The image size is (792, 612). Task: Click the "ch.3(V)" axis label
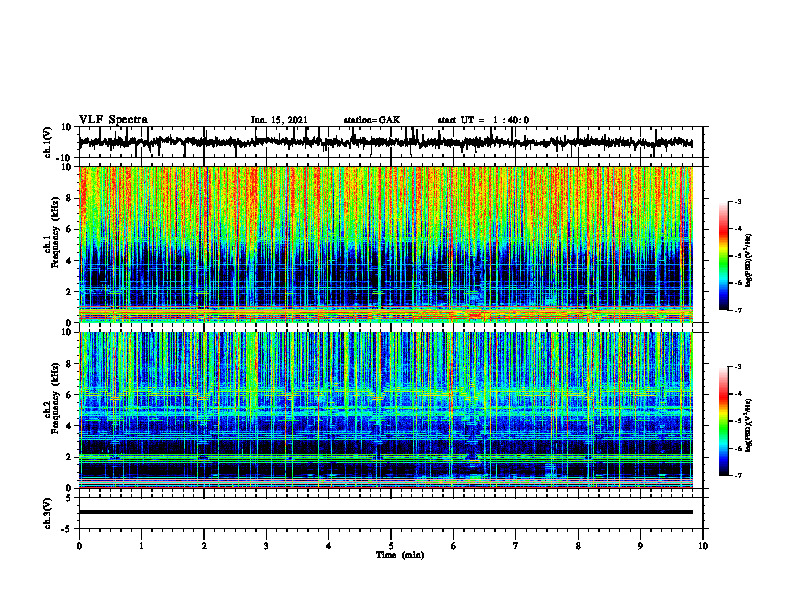48,513
